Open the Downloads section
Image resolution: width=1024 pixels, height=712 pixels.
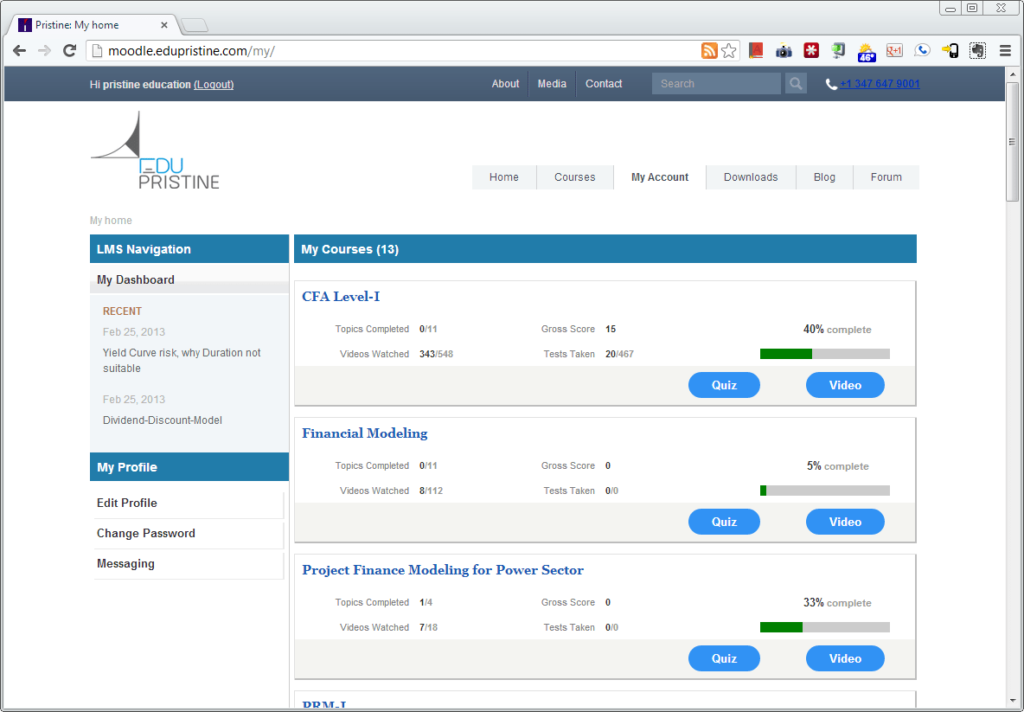pyautogui.click(x=750, y=177)
